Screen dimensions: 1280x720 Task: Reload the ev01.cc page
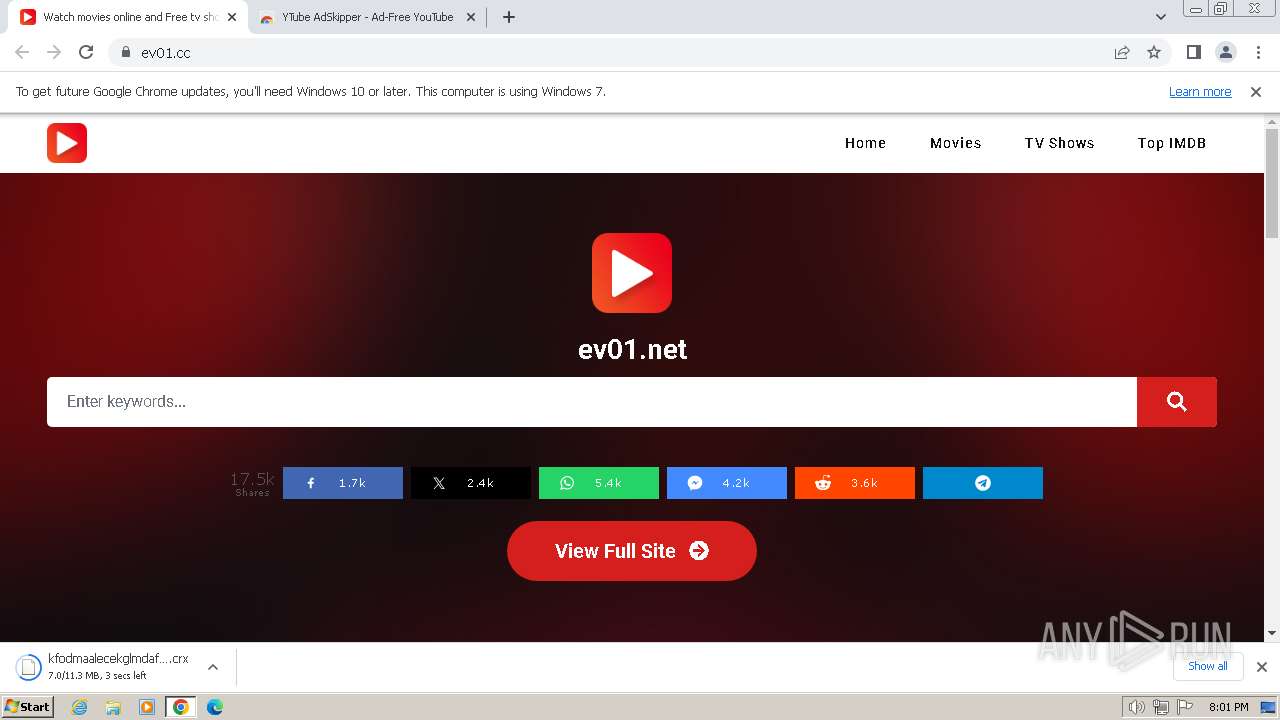pos(86,52)
